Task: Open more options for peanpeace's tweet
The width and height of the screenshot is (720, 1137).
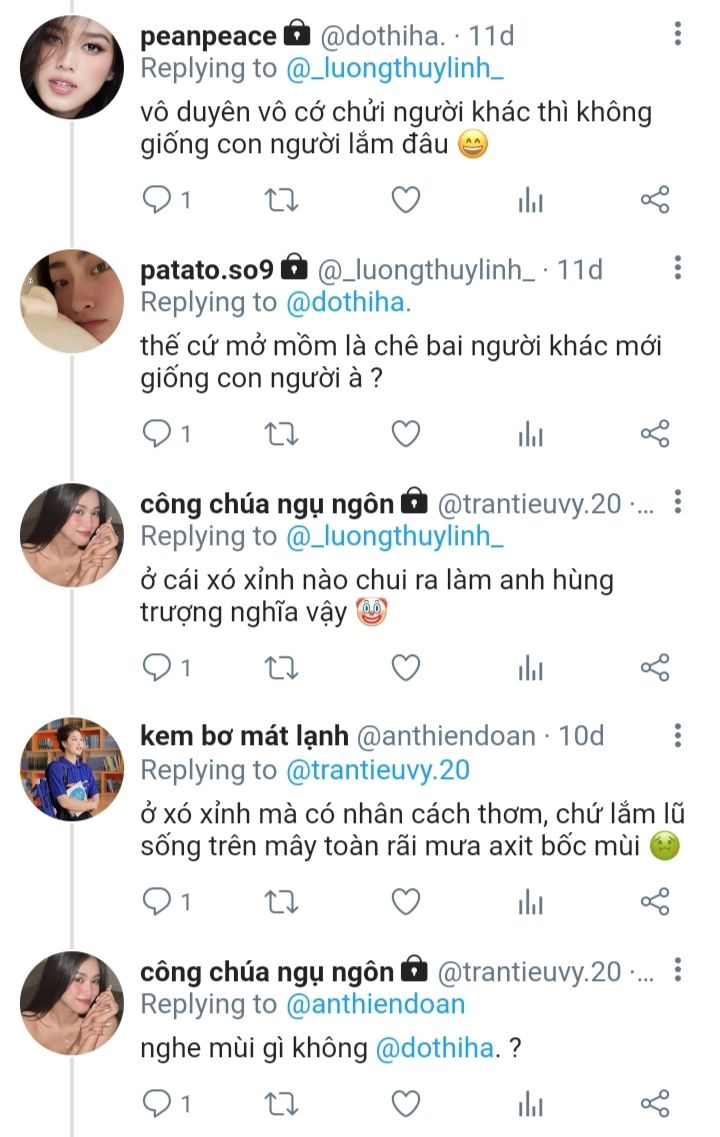Action: [x=678, y=35]
